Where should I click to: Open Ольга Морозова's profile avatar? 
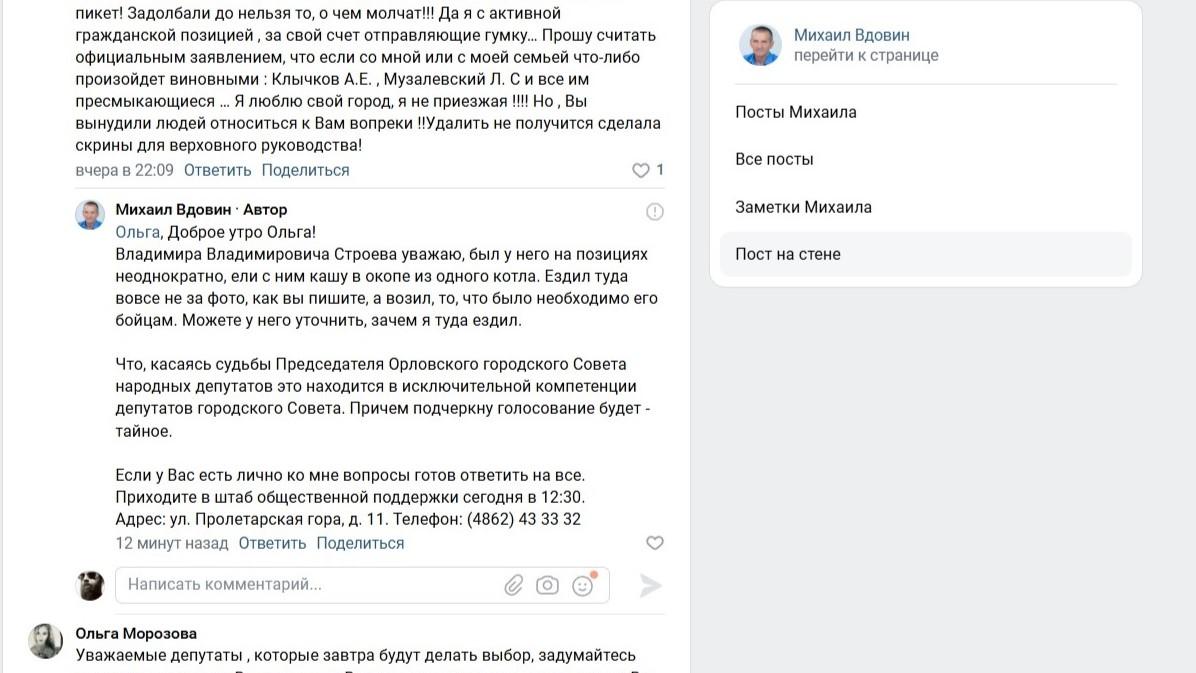tap(46, 640)
